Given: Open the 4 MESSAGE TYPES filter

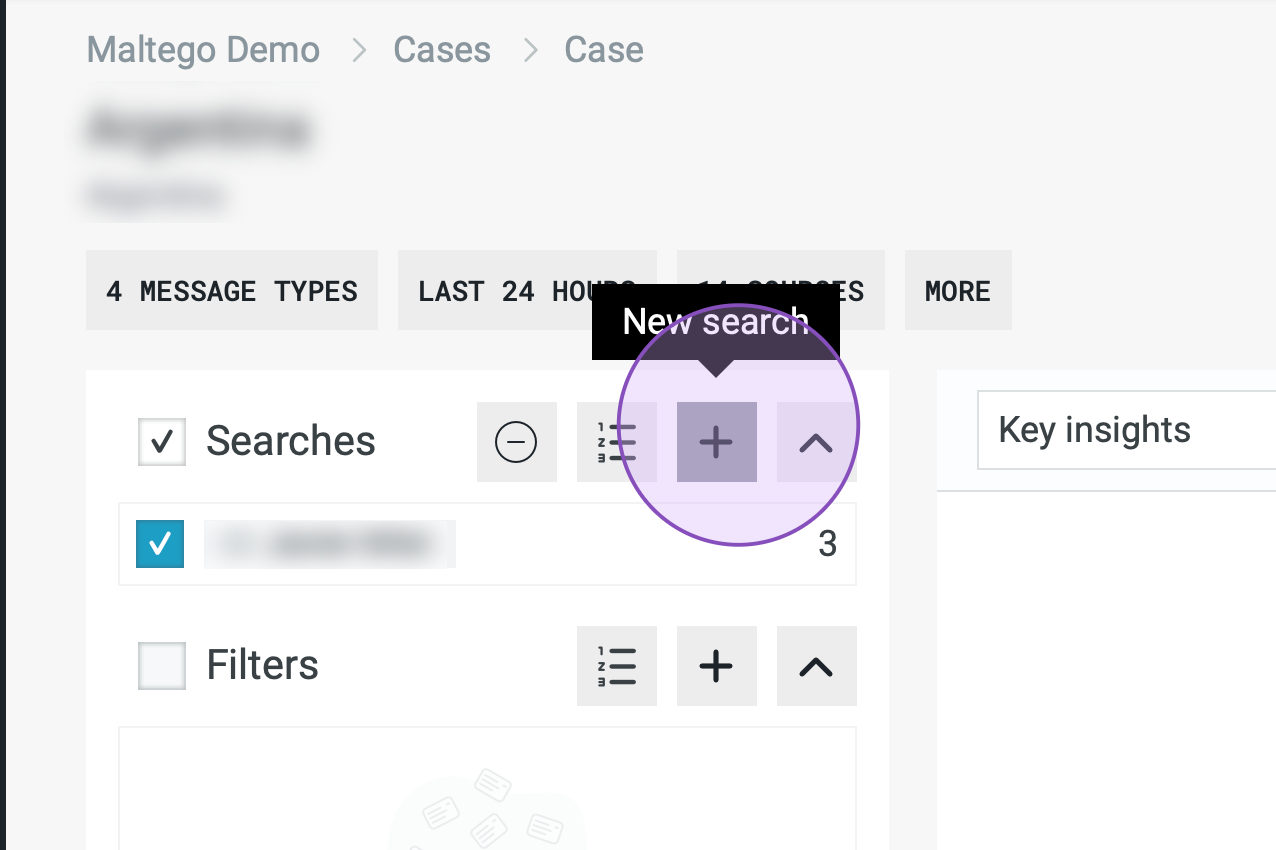Looking at the screenshot, I should 232,291.
